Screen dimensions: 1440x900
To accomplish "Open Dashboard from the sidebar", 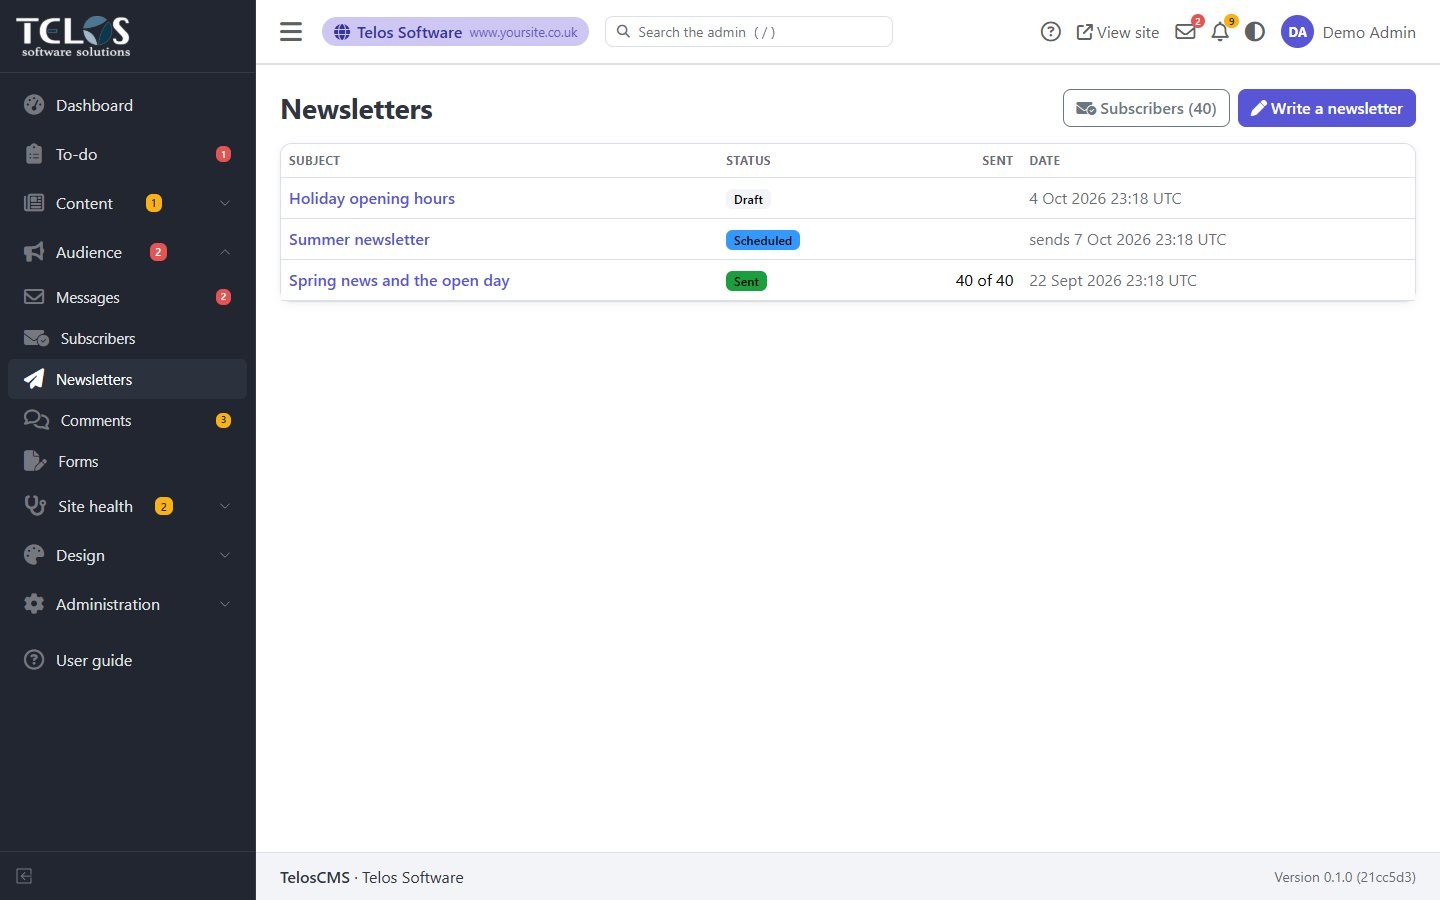I will pyautogui.click(x=127, y=105).
